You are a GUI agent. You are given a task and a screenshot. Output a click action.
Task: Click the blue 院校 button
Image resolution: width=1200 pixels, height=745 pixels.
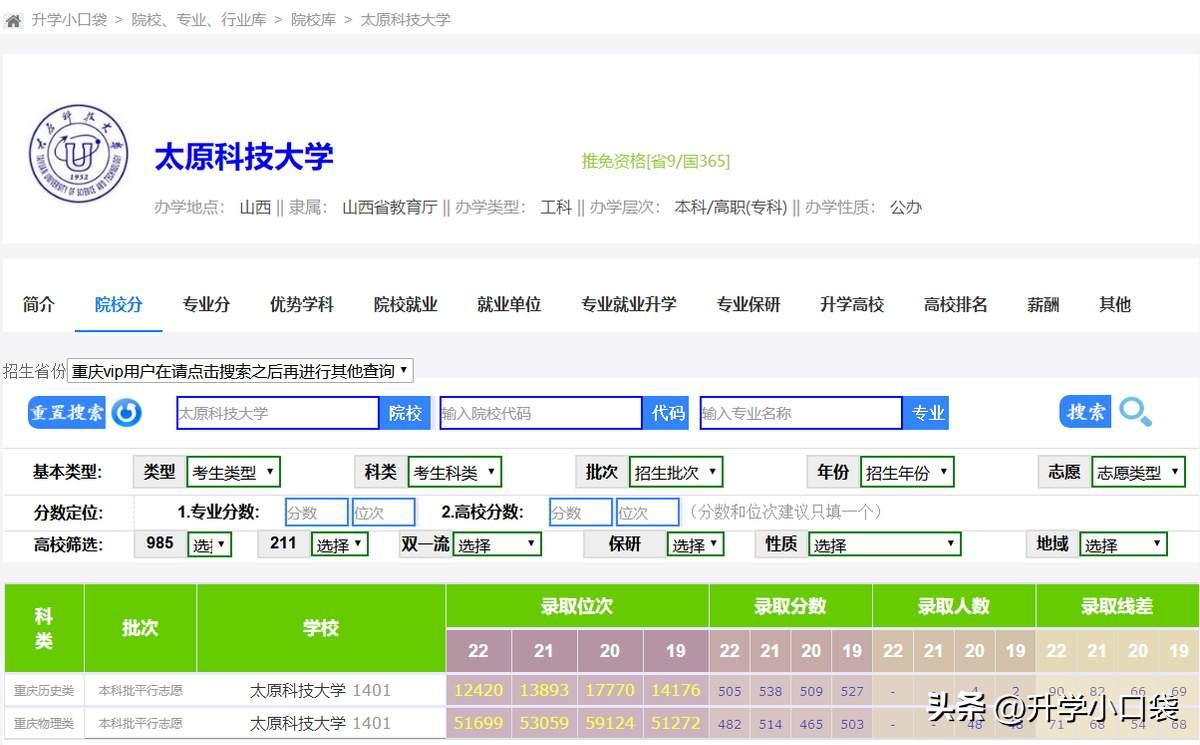point(405,413)
